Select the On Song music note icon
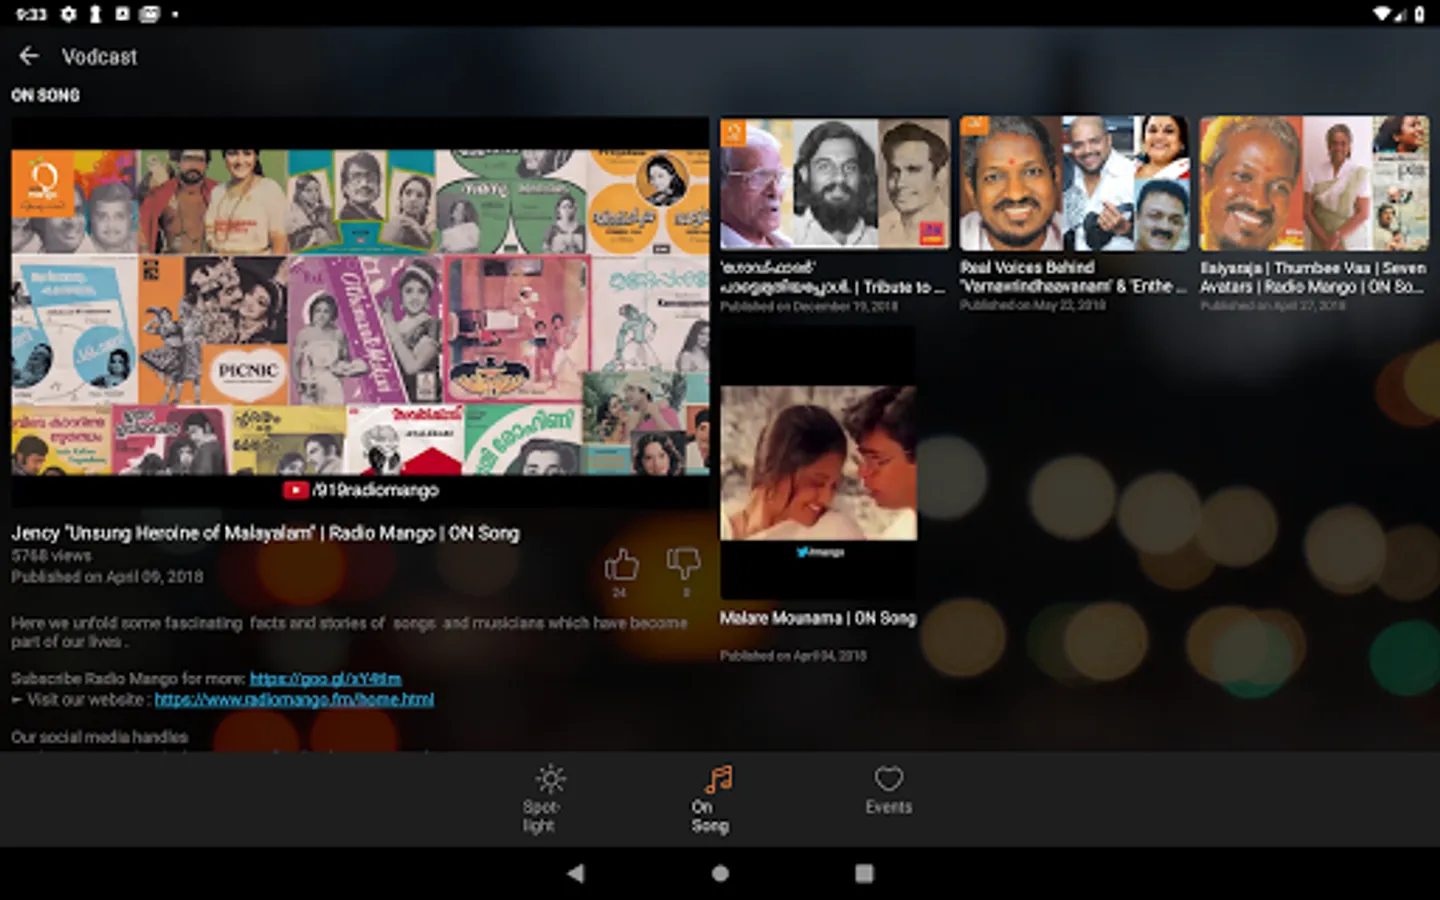 tap(718, 779)
